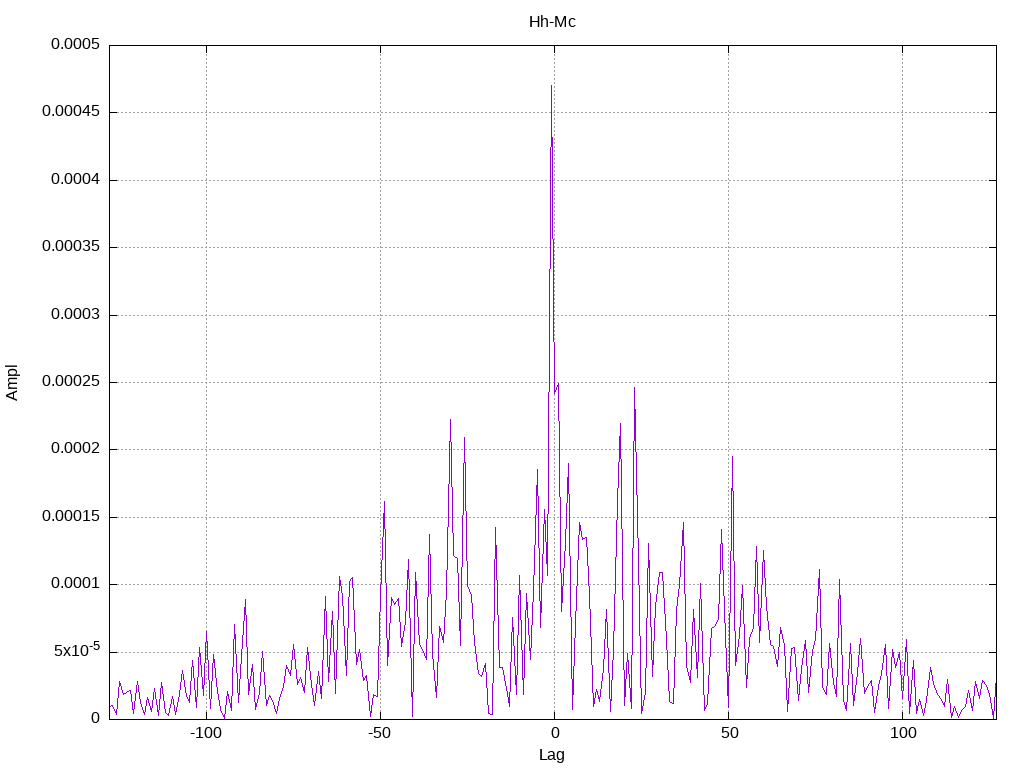Screen dimensions: 1024x768
Task: Click the 0.0003 y-axis tick label
Action: [76, 314]
